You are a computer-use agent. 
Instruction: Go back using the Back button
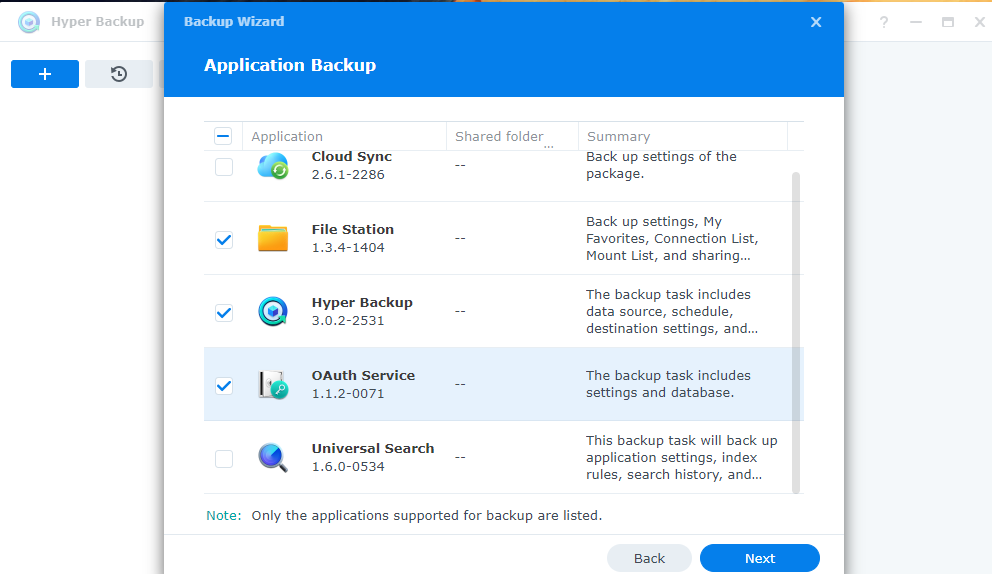coord(649,558)
